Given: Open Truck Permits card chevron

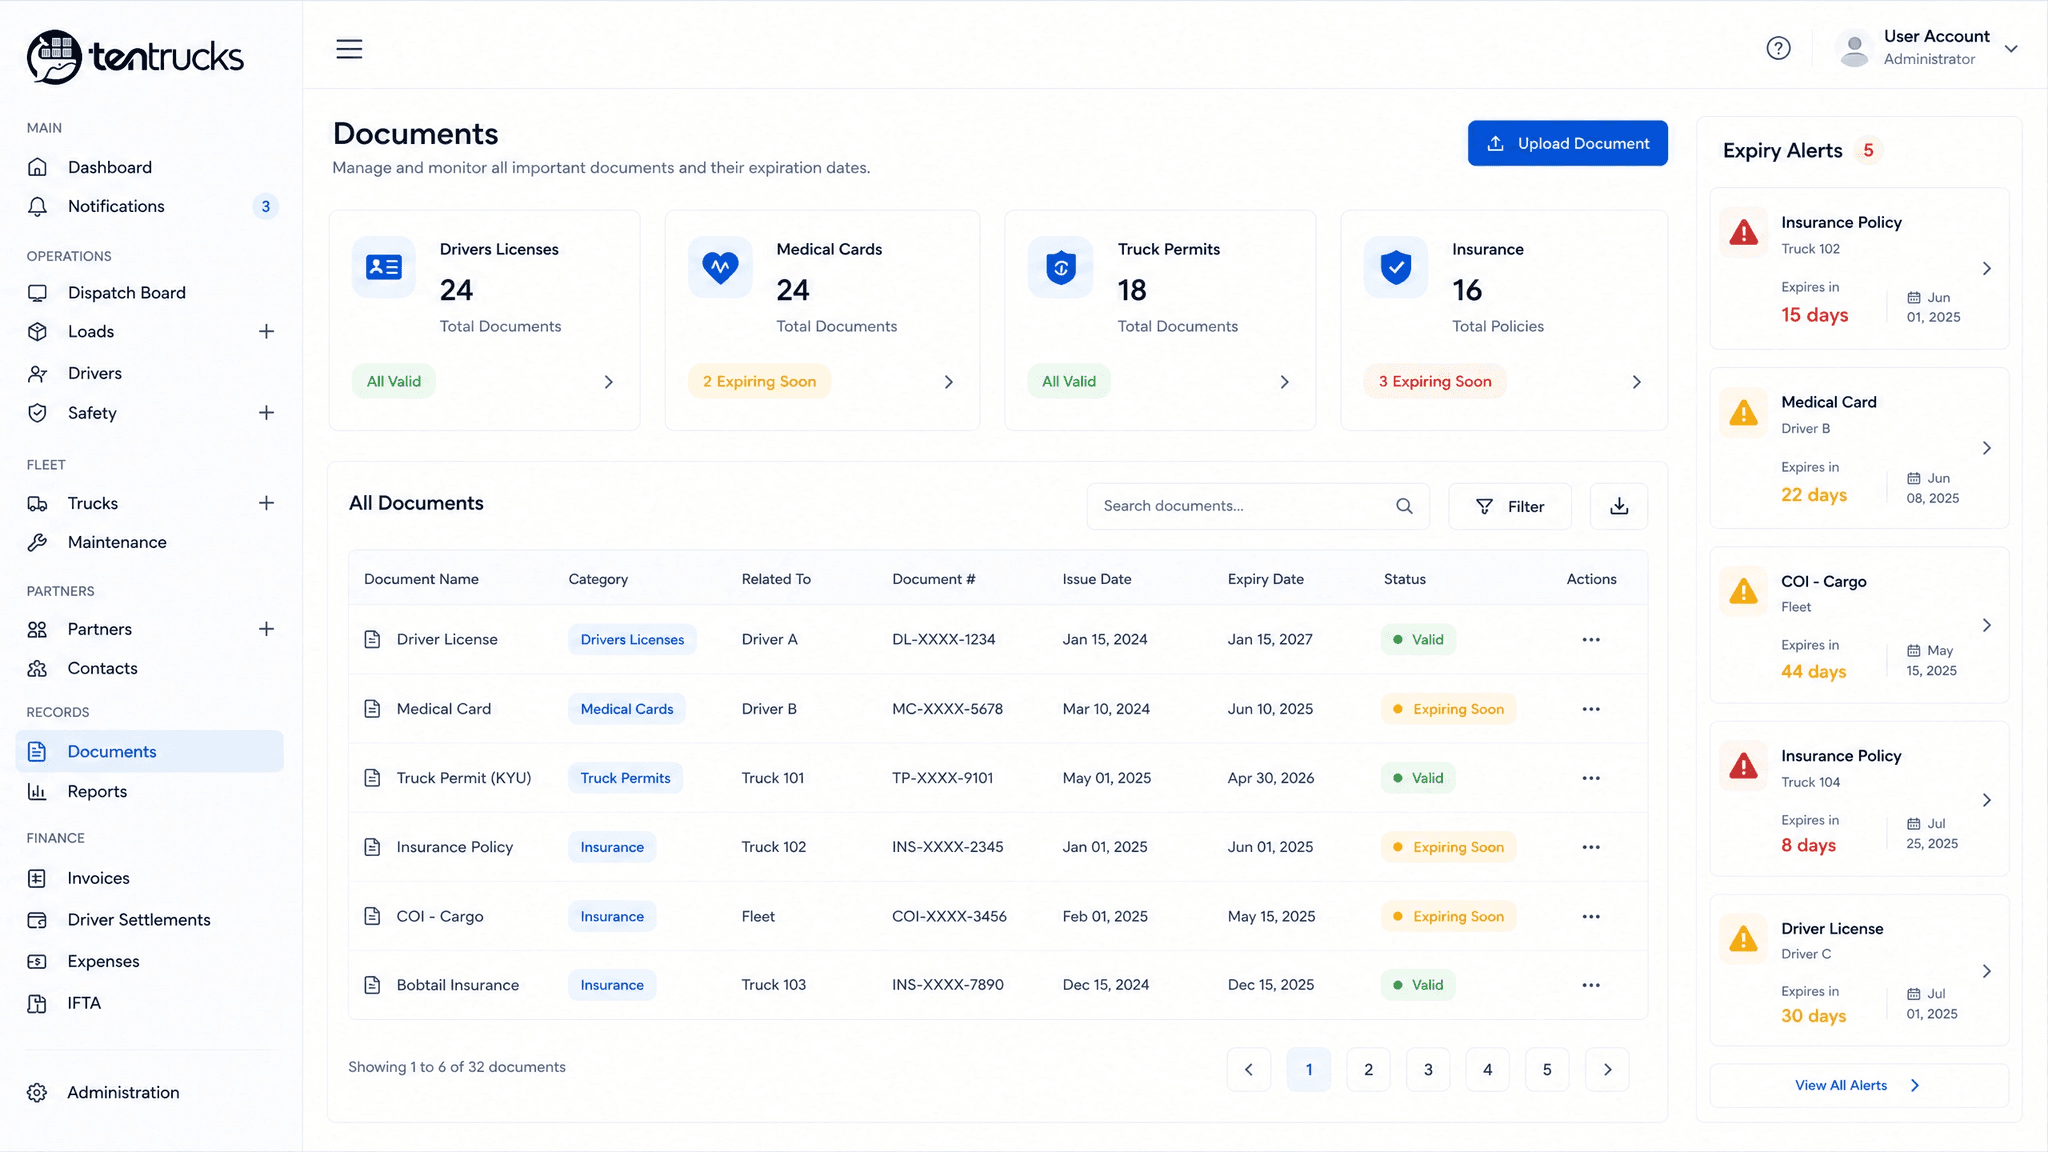Looking at the screenshot, I should point(1285,382).
